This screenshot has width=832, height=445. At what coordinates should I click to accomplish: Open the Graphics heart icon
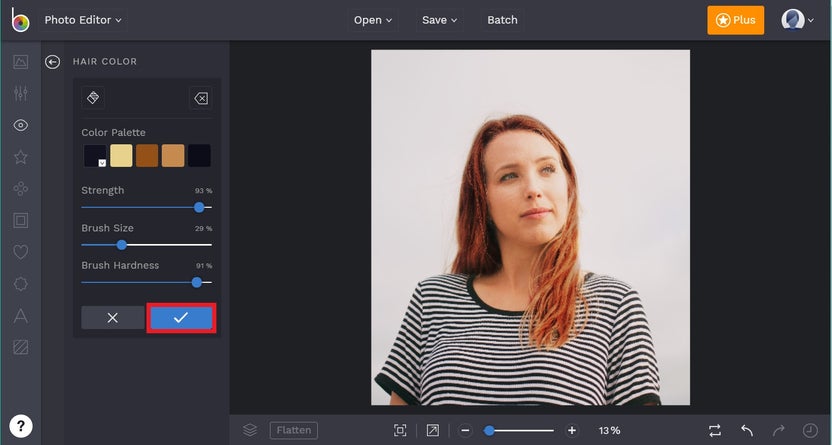pos(21,252)
